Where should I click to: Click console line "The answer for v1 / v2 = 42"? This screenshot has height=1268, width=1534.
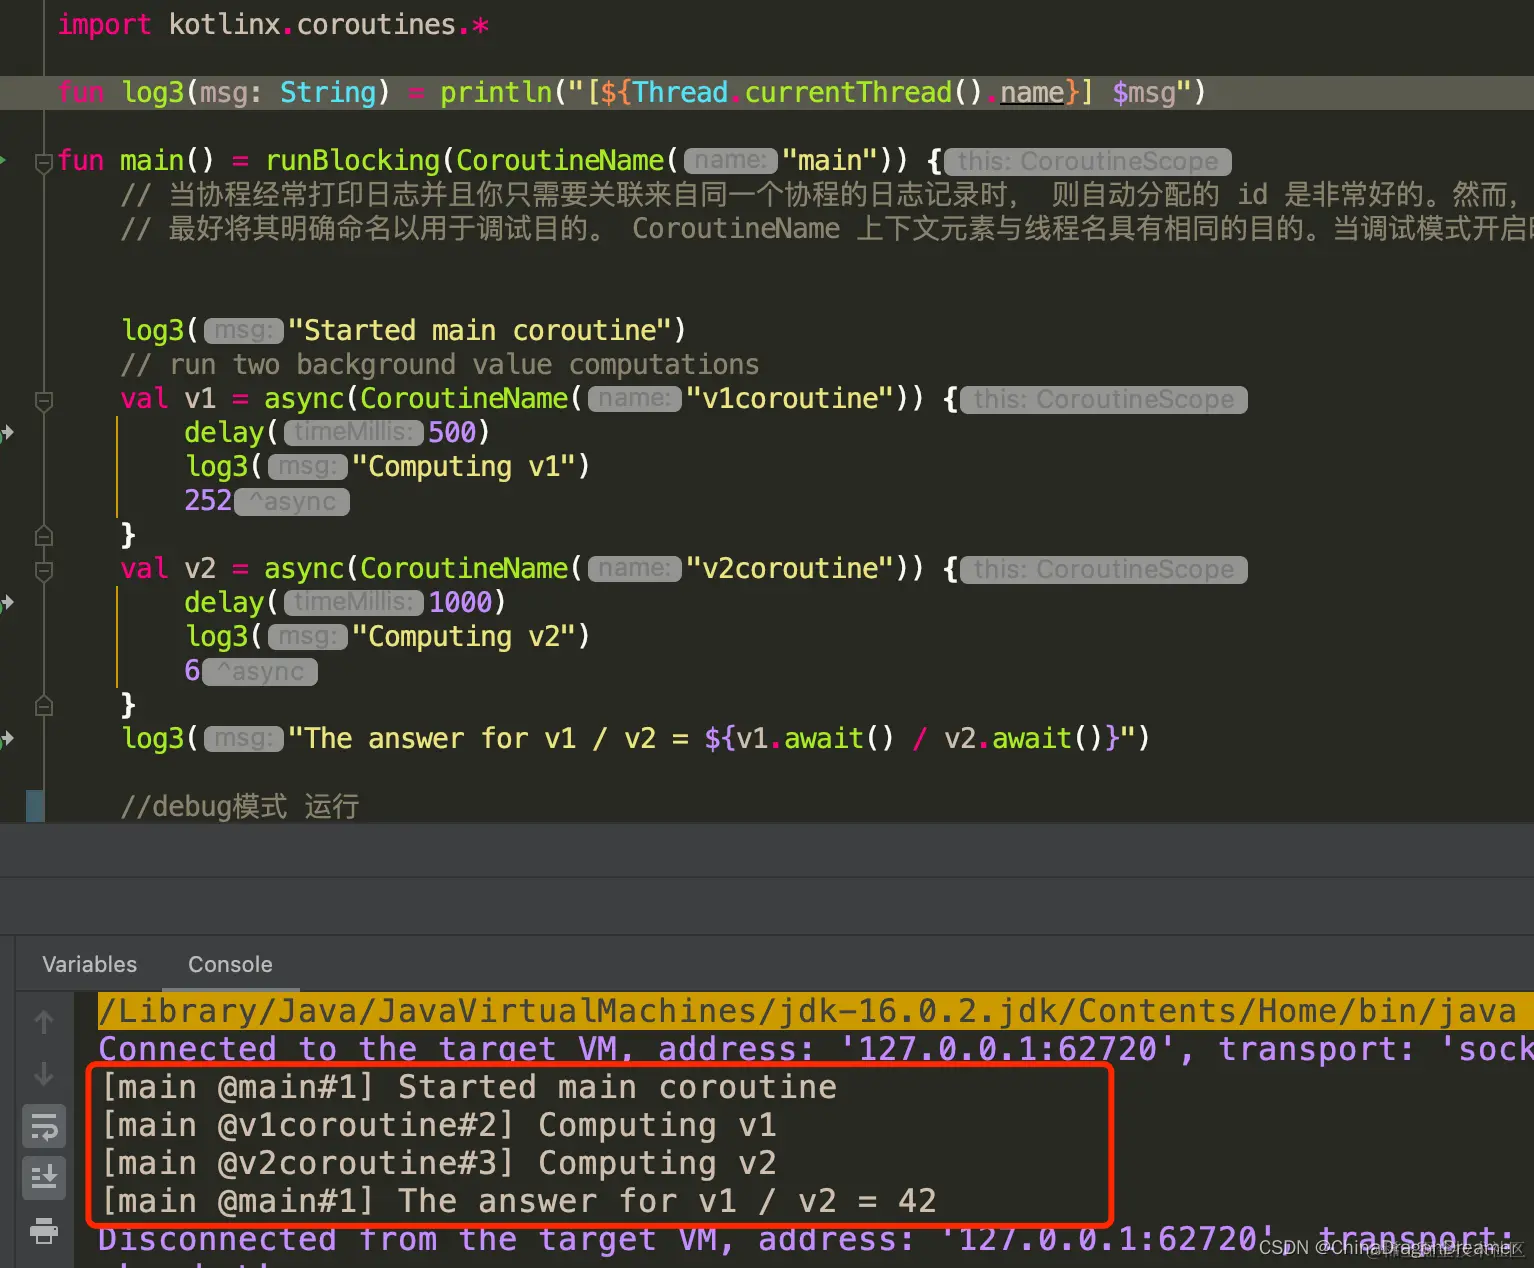[x=520, y=1201]
